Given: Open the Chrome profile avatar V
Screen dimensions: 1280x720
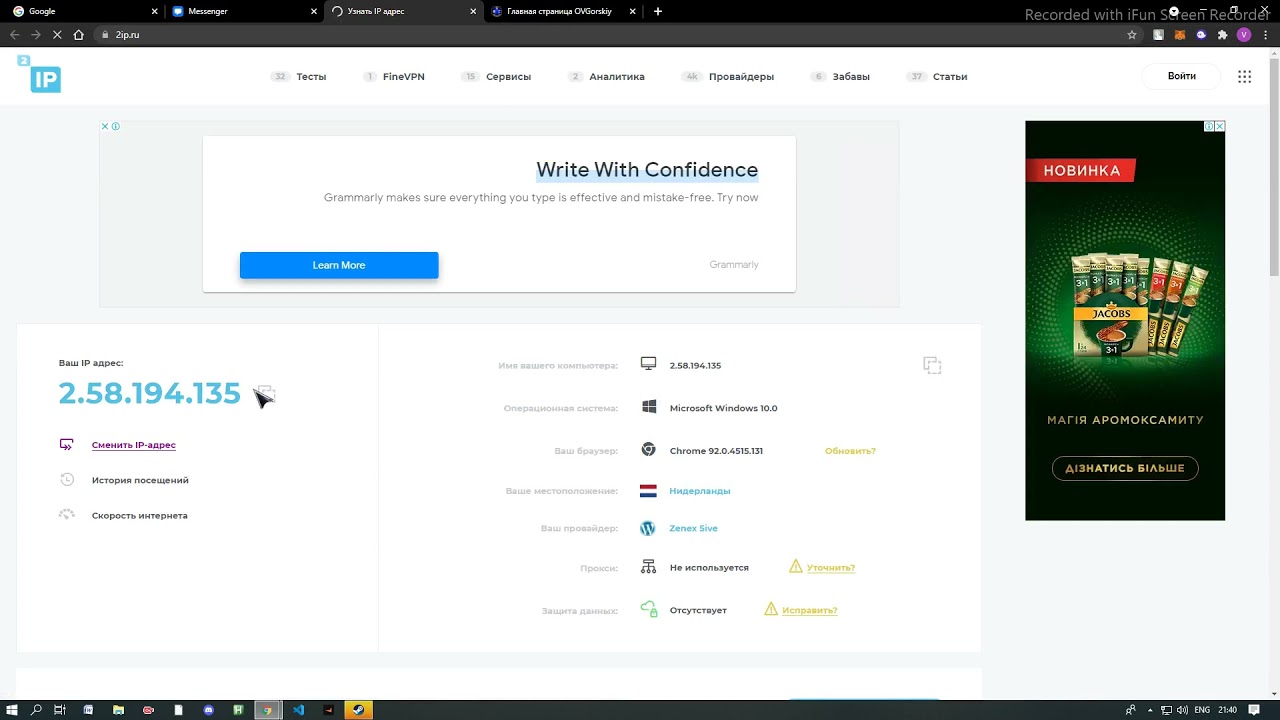Looking at the screenshot, I should [x=1244, y=34].
